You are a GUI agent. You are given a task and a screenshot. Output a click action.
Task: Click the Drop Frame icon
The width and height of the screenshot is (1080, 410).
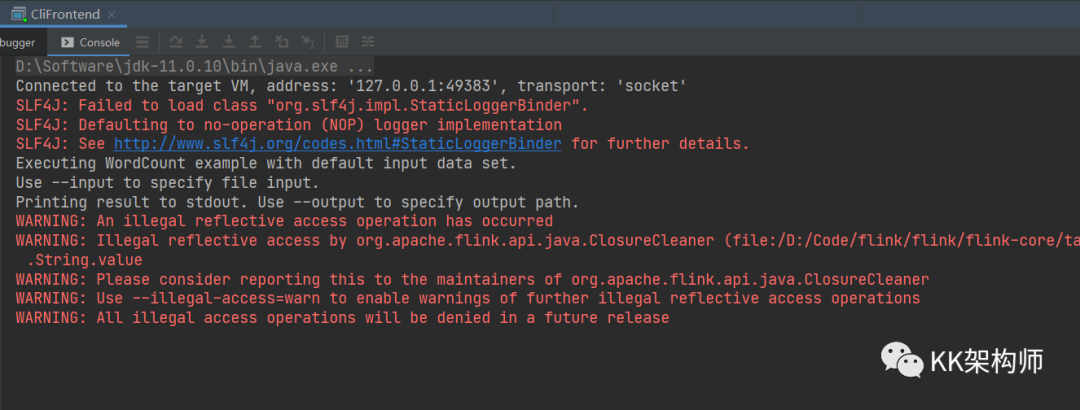coord(282,42)
